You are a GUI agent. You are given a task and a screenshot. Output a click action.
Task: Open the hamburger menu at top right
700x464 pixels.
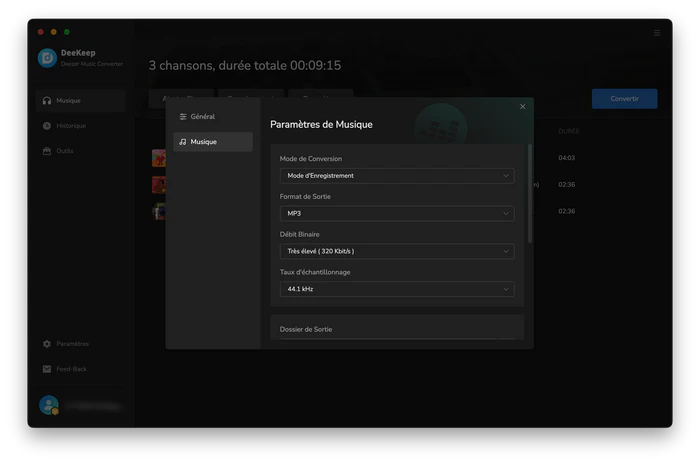657,33
